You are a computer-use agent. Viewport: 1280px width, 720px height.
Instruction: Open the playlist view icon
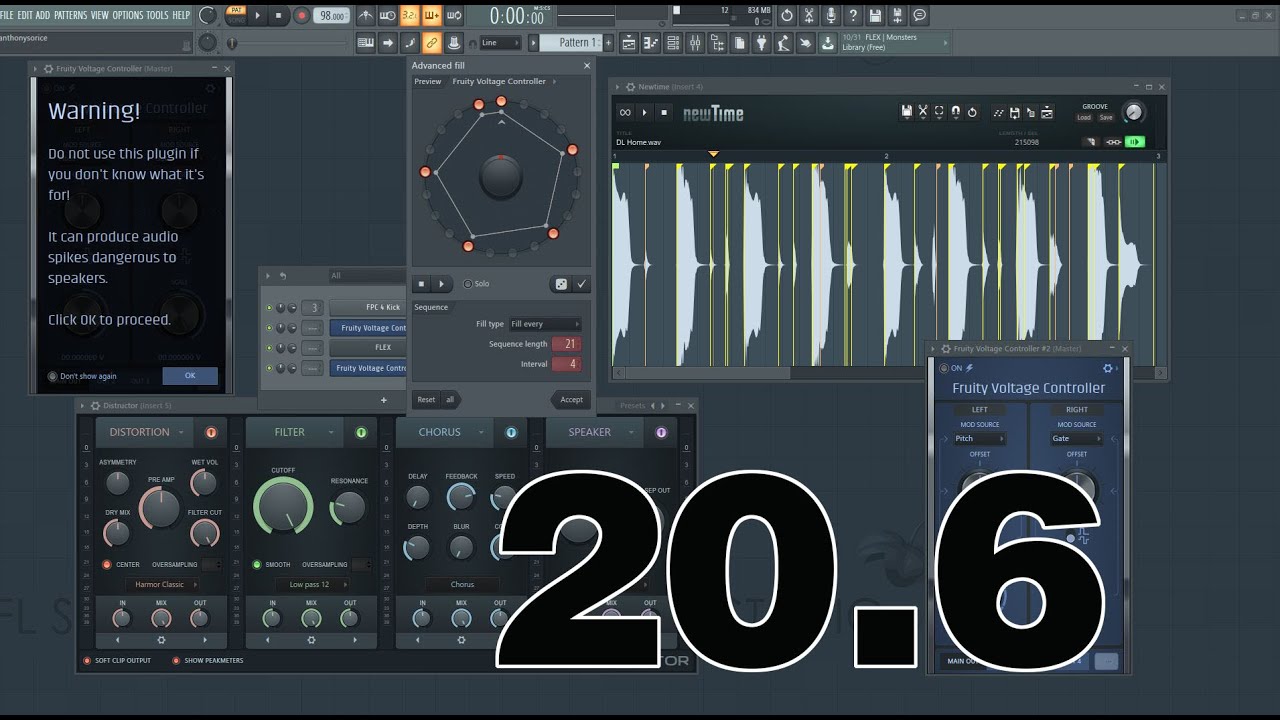[629, 42]
